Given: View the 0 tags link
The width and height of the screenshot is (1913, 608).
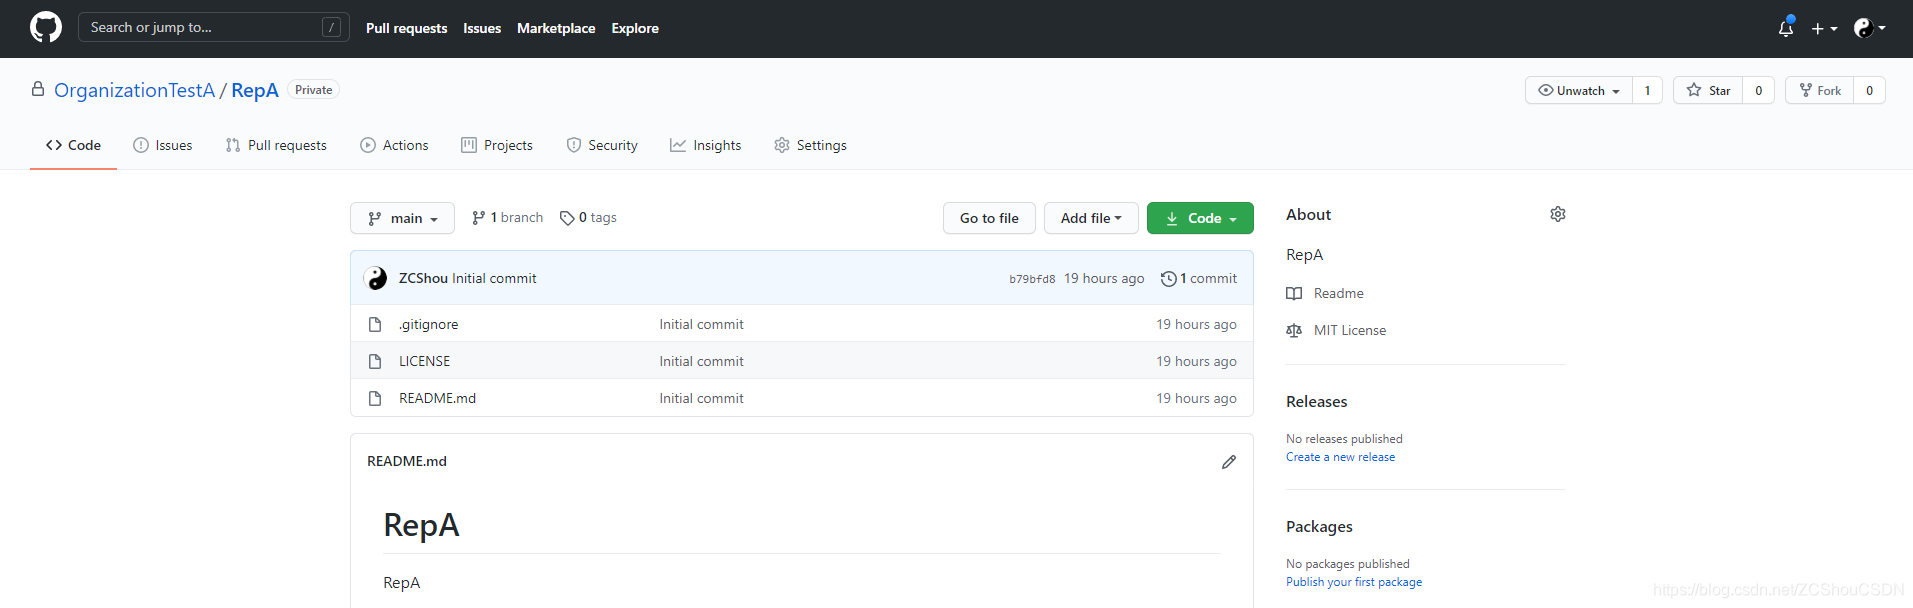Looking at the screenshot, I should pyautogui.click(x=588, y=217).
